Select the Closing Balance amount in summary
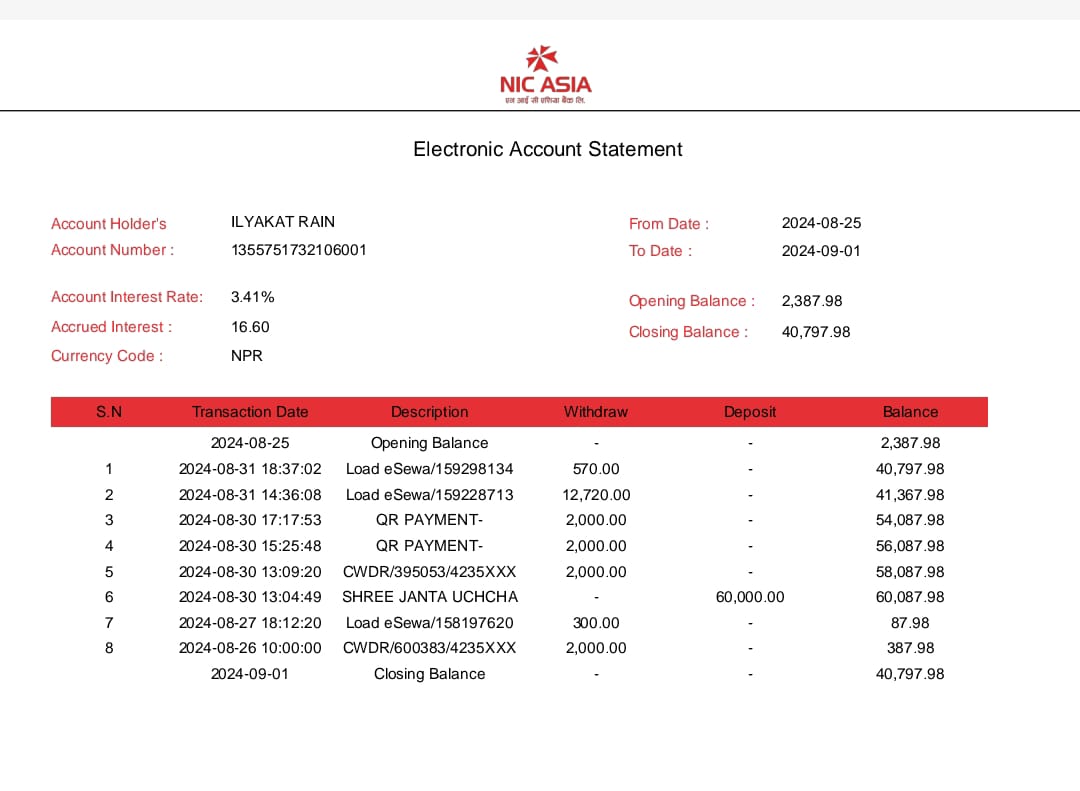Screen dimensions: 1080x791 (816, 332)
